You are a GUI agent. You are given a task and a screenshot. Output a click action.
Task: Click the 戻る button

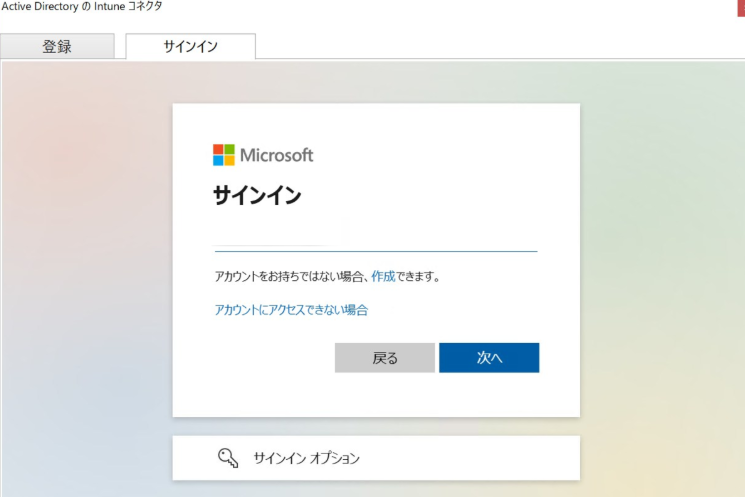(385, 358)
